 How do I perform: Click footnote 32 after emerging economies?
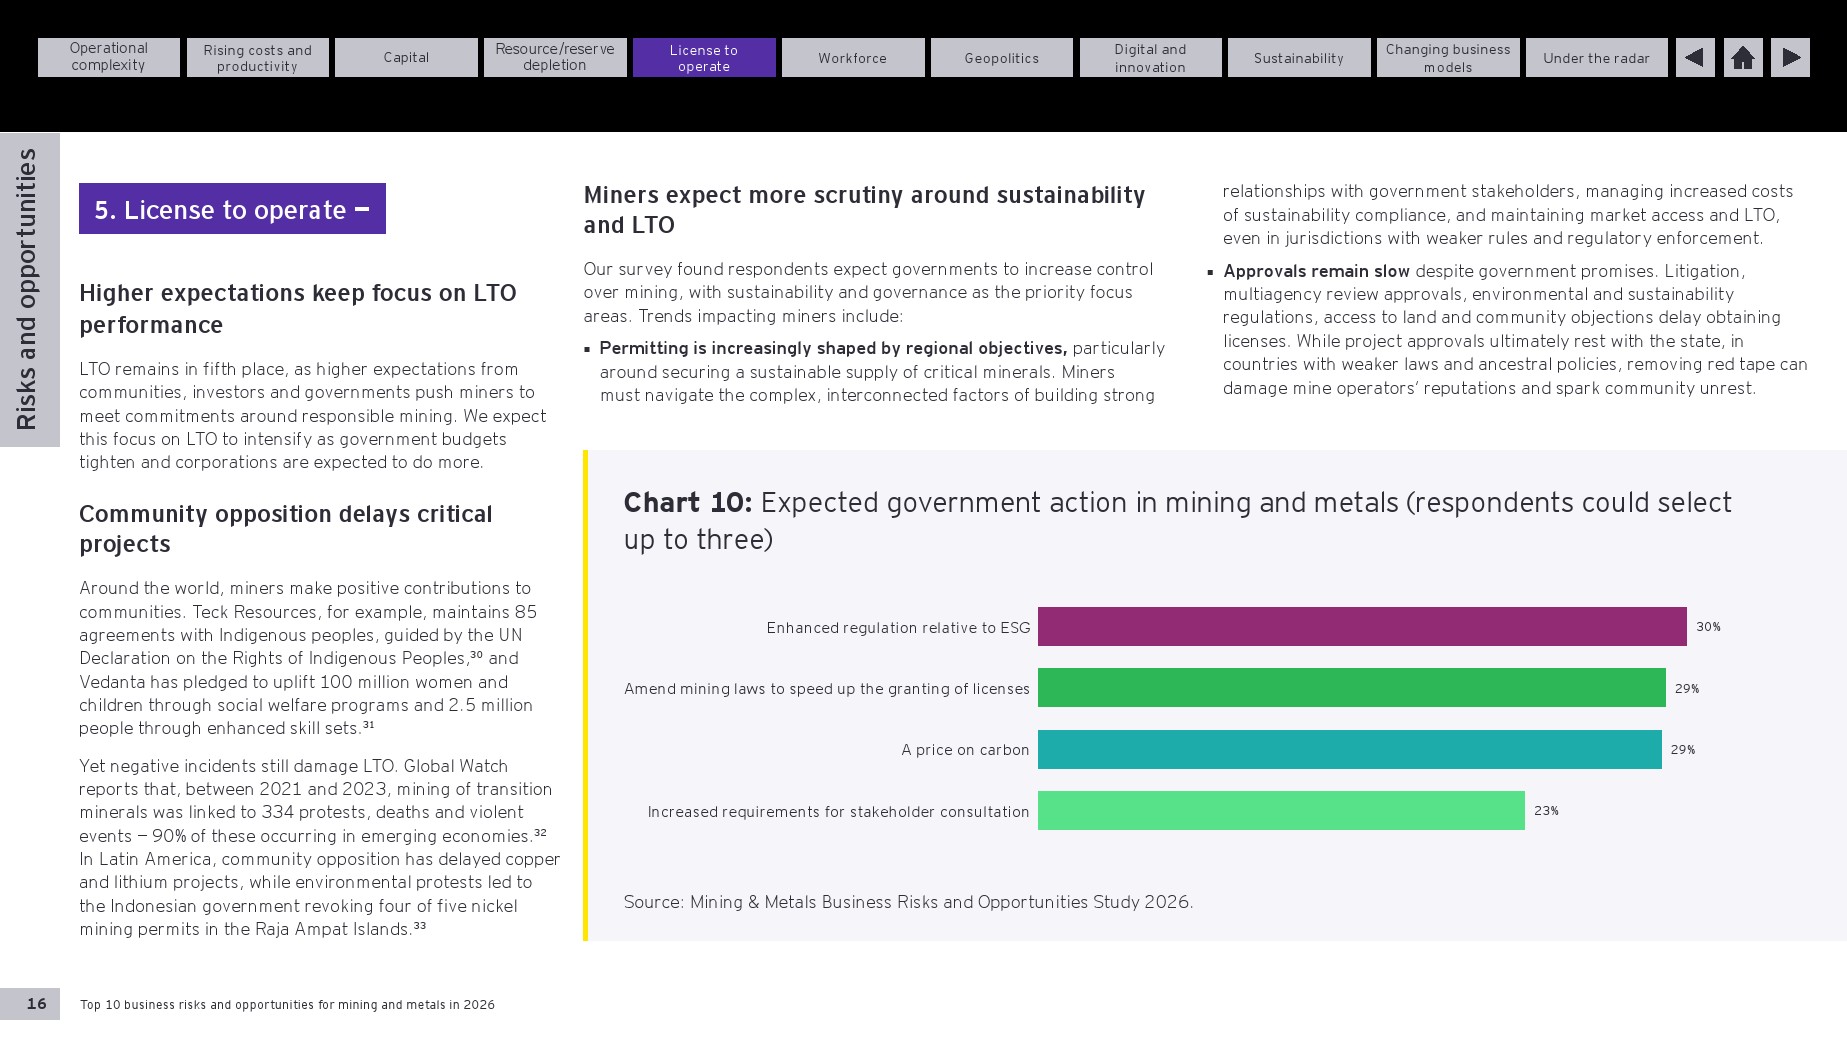(540, 832)
